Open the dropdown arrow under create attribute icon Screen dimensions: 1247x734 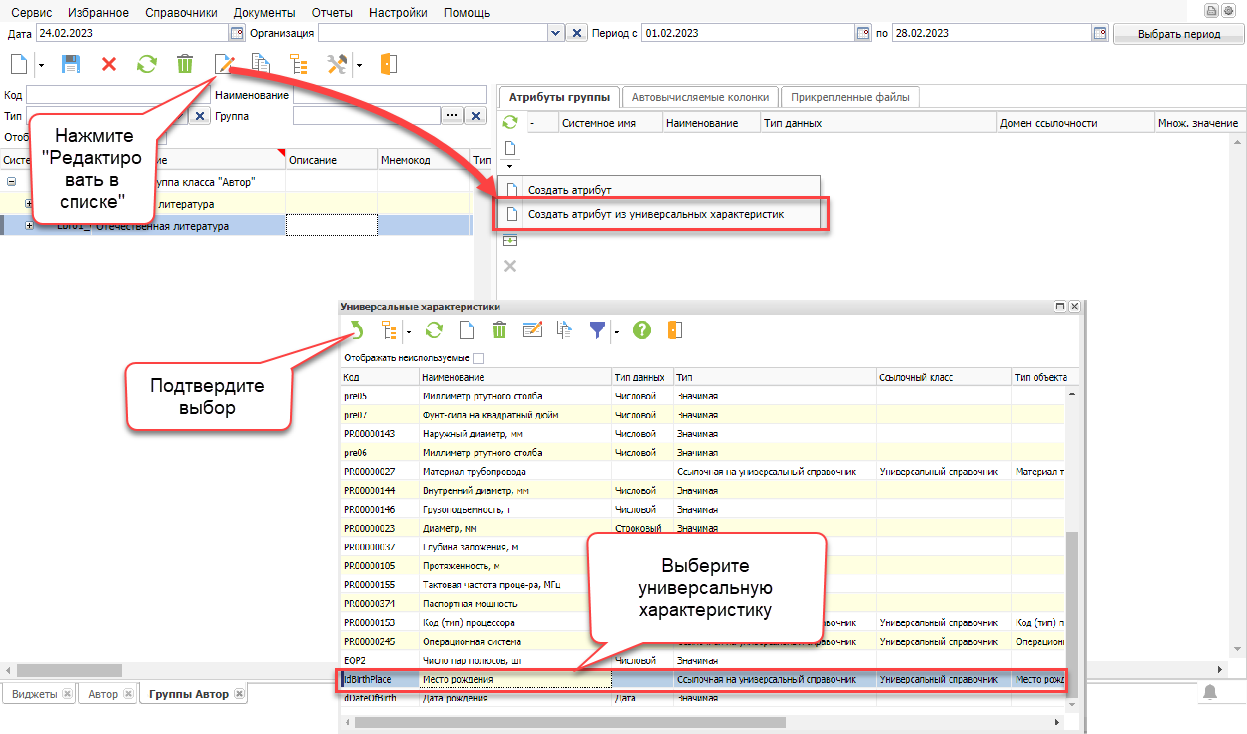click(509, 165)
